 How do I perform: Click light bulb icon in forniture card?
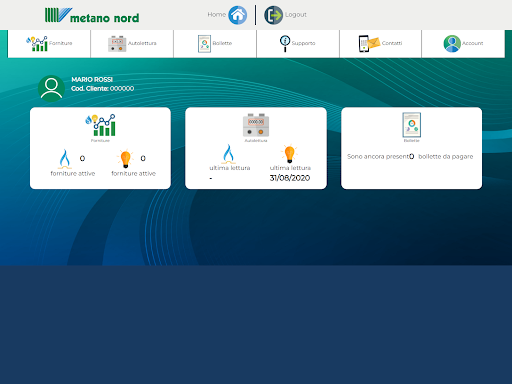tap(125, 158)
